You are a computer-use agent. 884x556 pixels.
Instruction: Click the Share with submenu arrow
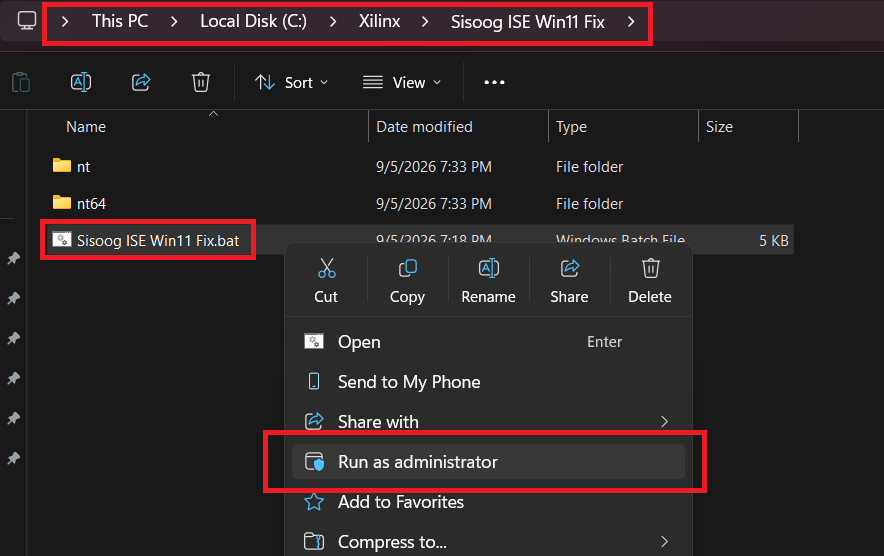(665, 422)
